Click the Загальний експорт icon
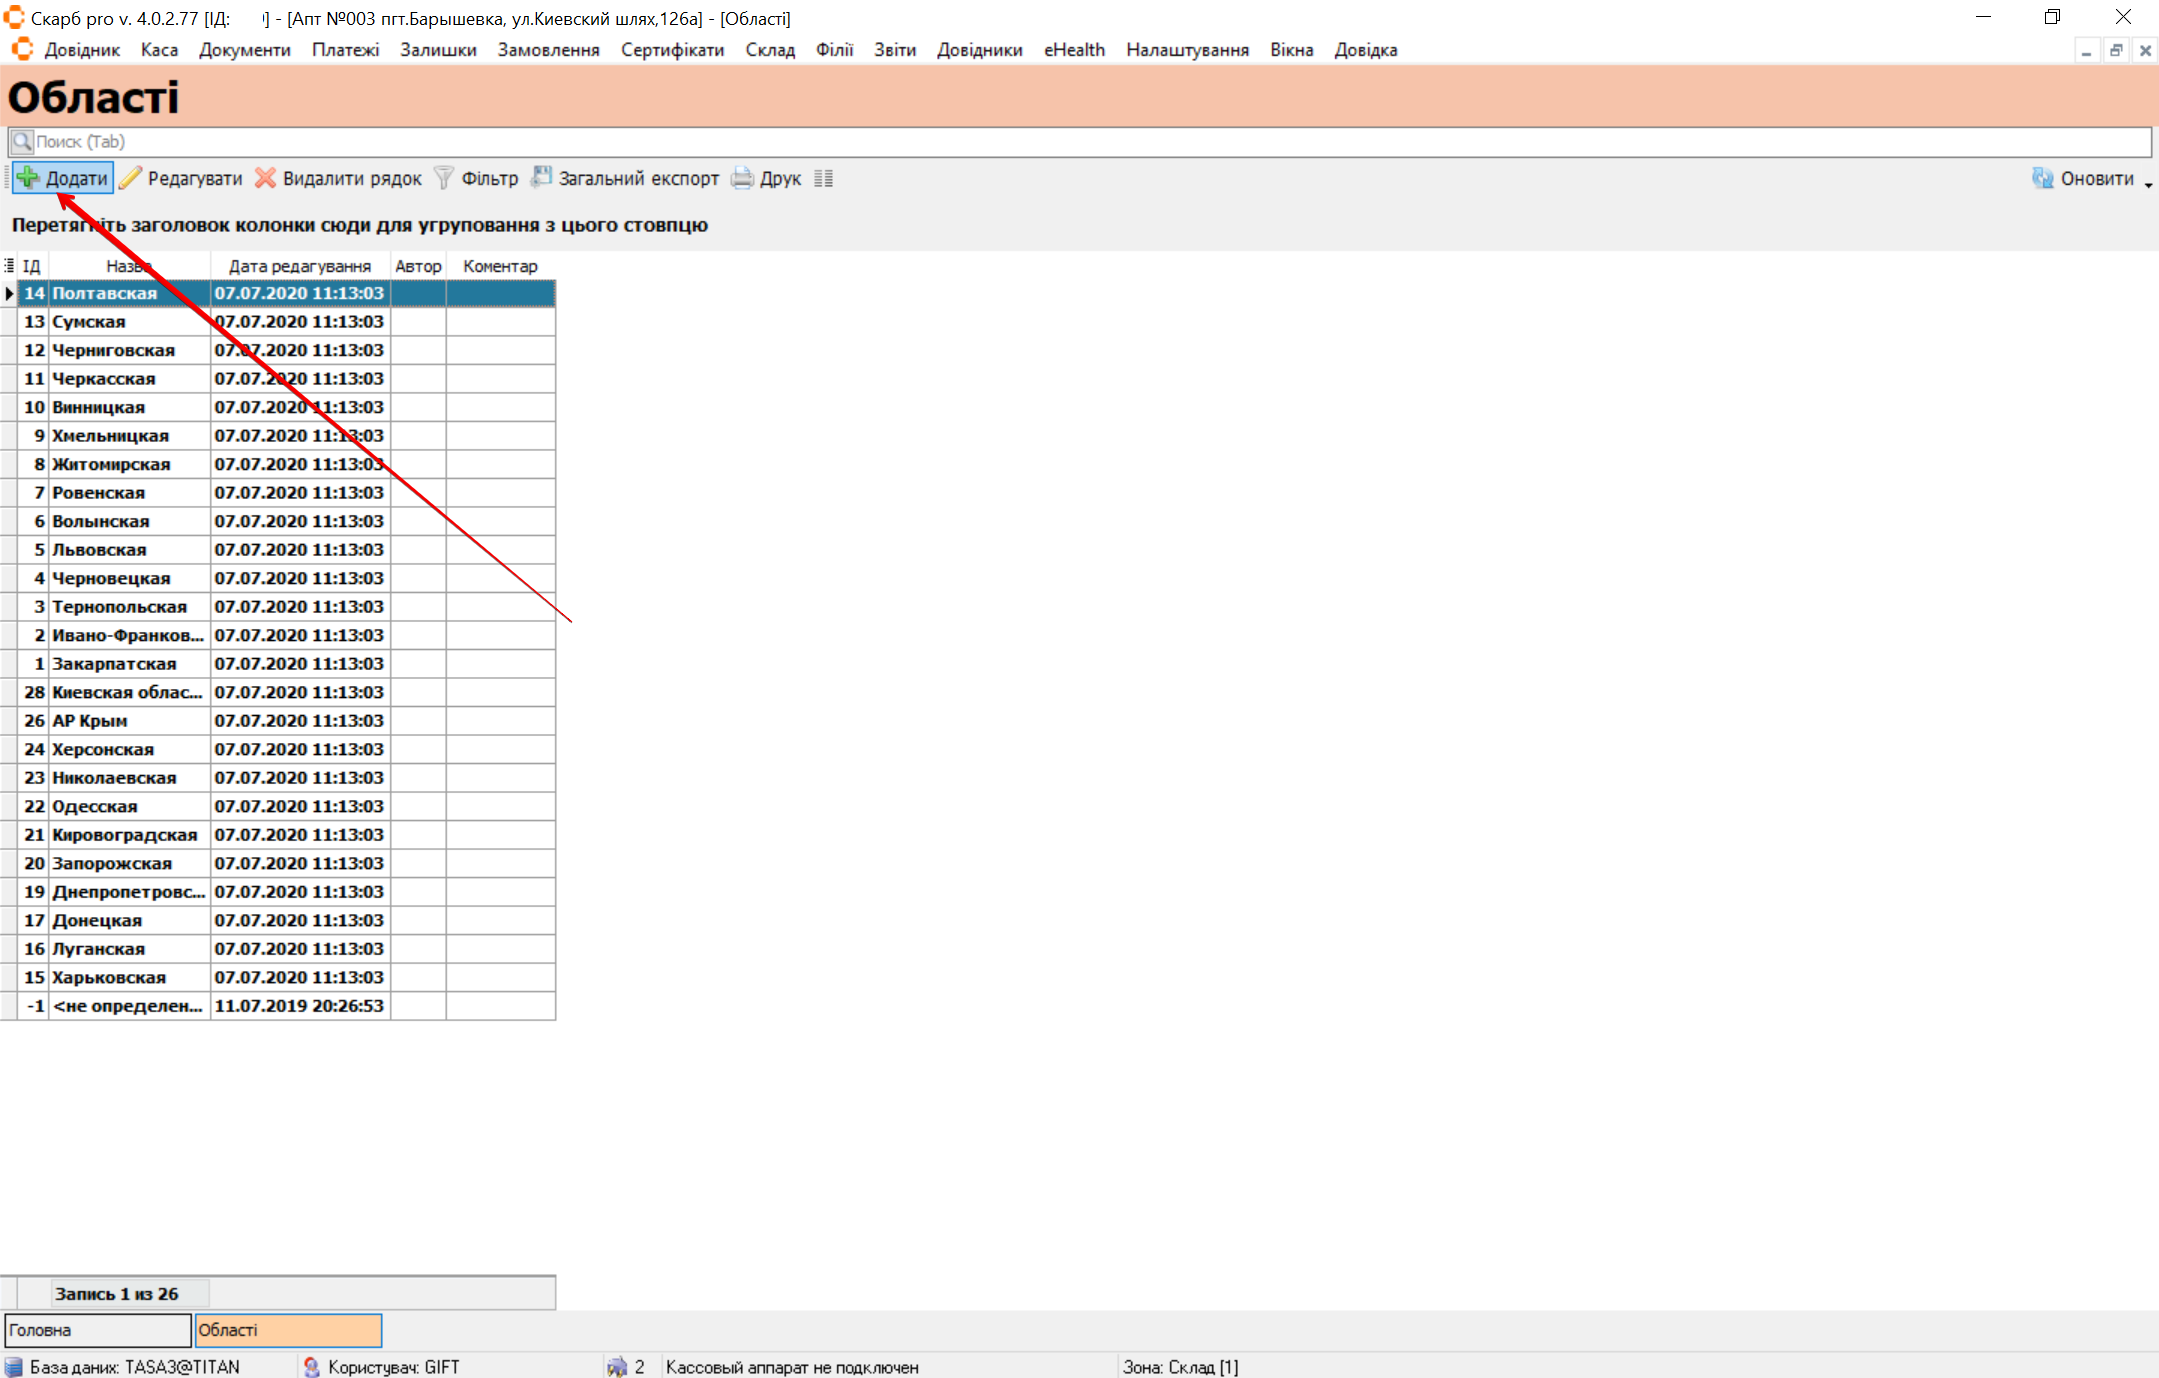Image resolution: width=2159 pixels, height=1378 pixels. pos(541,177)
